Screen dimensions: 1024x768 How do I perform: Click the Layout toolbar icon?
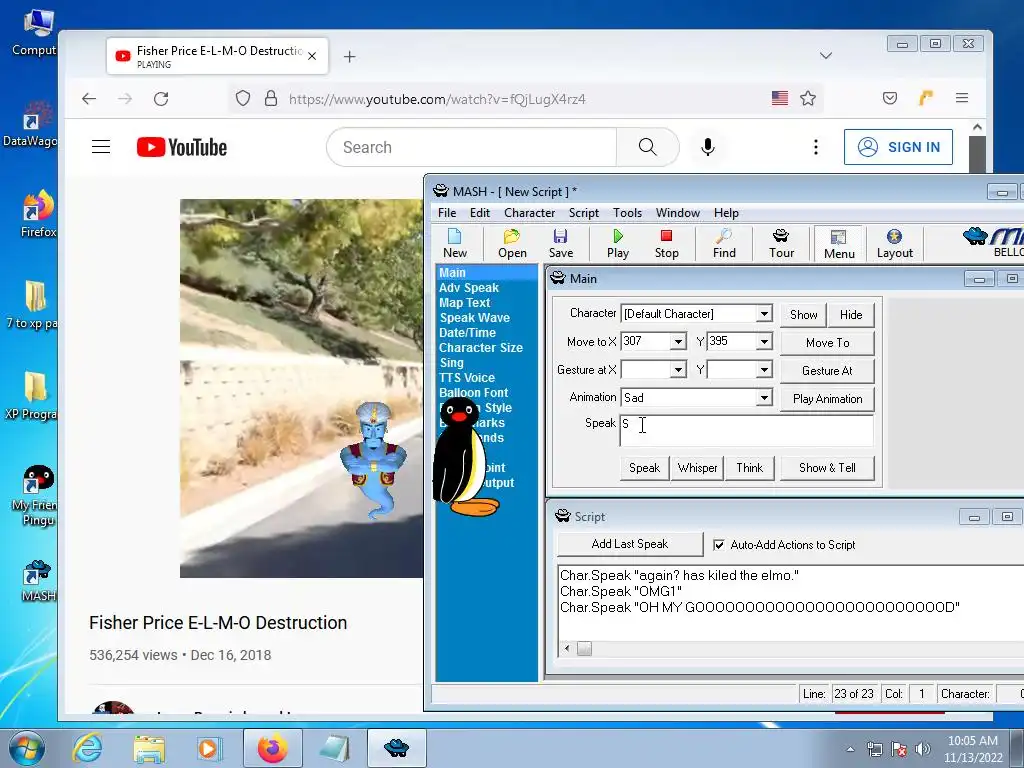pyautogui.click(x=895, y=244)
